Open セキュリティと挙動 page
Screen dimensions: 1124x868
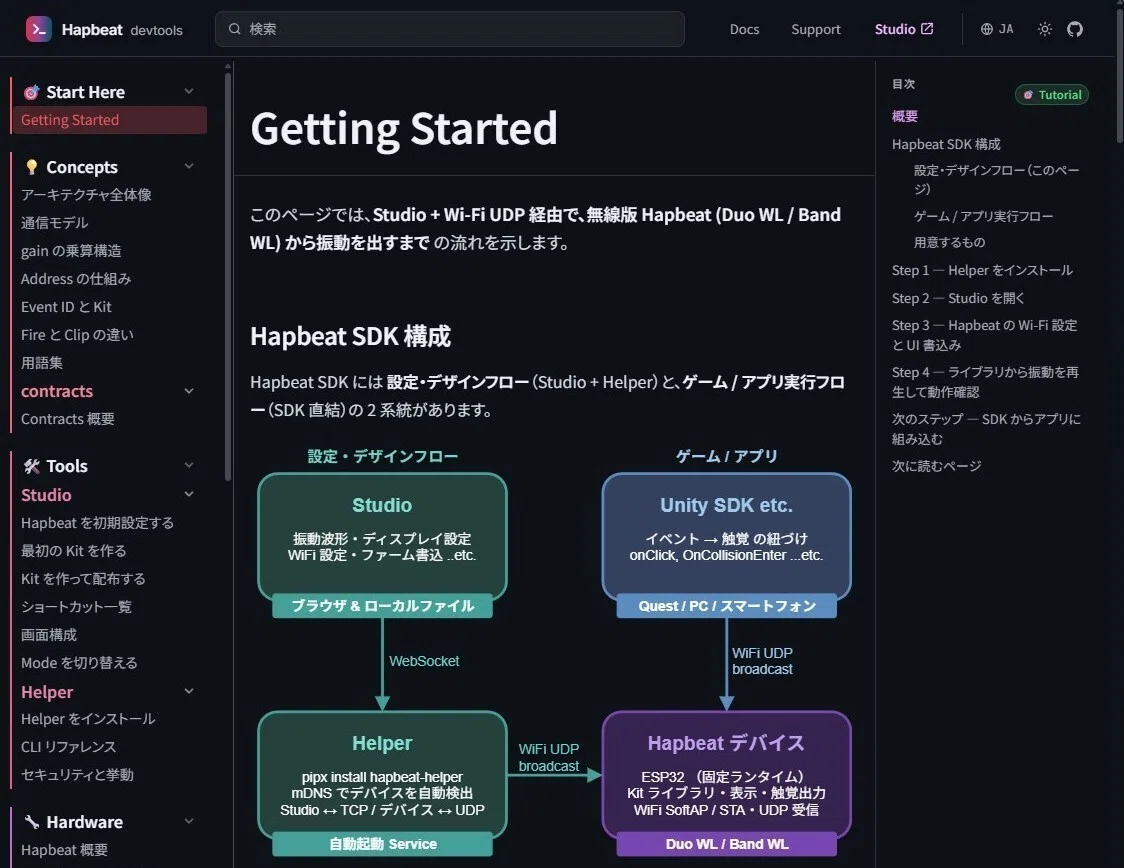77,775
